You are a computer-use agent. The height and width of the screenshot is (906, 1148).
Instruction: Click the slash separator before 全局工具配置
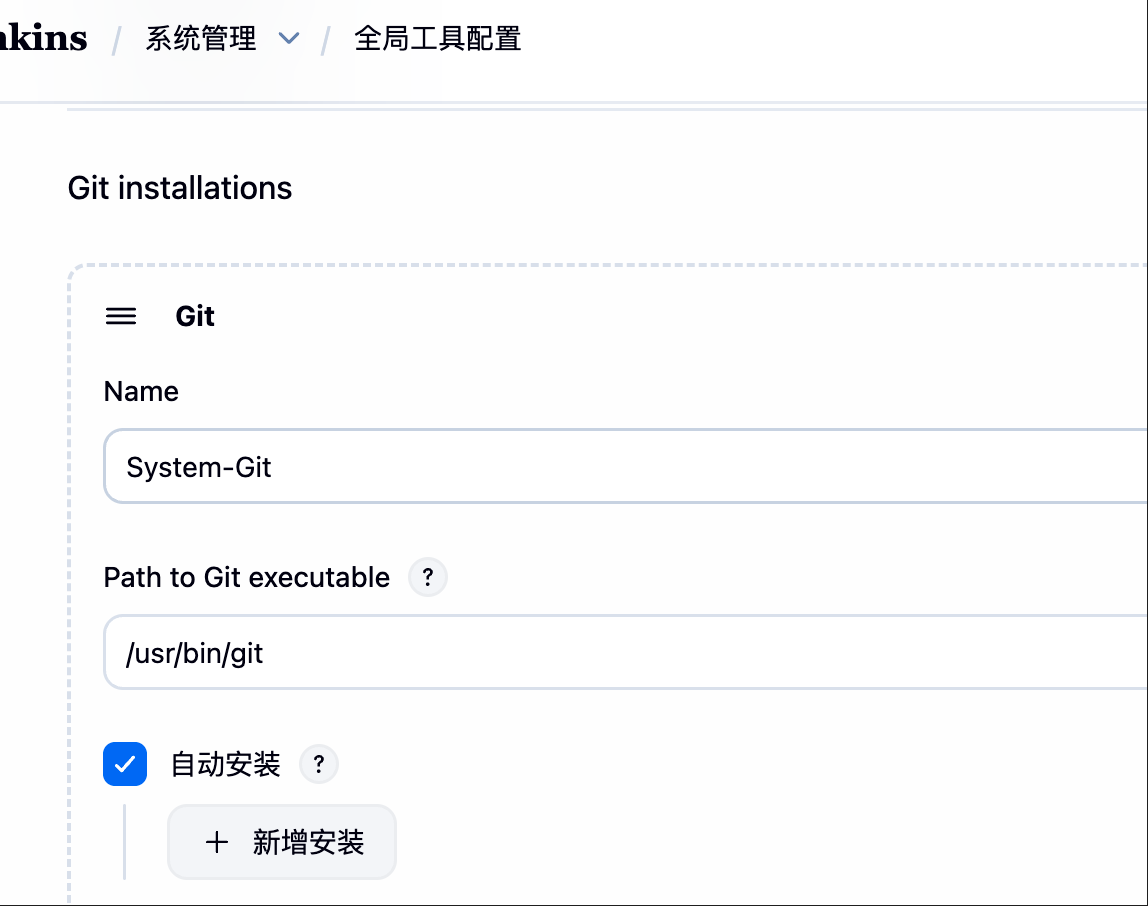(326, 40)
